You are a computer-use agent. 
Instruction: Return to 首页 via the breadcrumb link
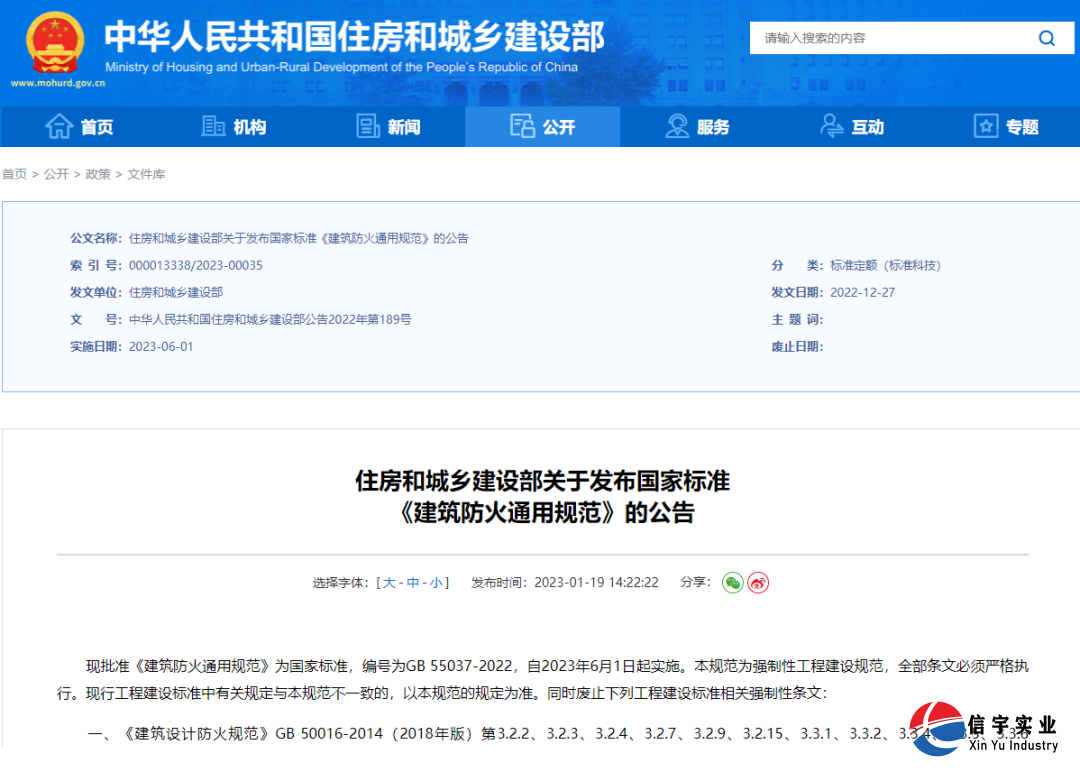pyautogui.click(x=15, y=174)
